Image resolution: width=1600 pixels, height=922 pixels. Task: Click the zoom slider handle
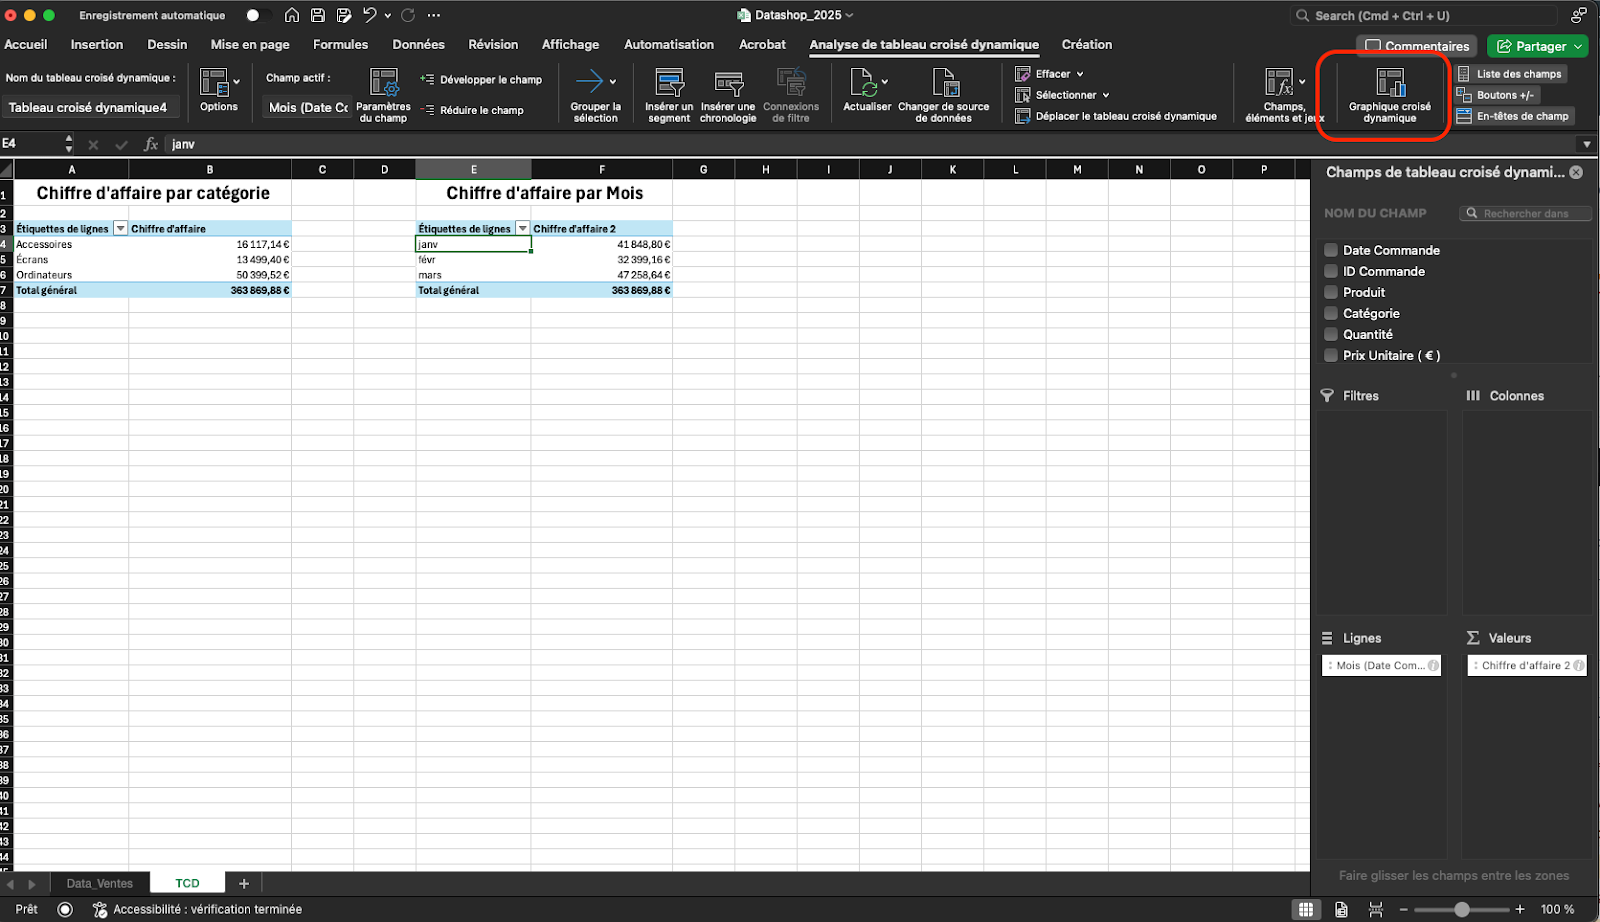pos(1462,909)
